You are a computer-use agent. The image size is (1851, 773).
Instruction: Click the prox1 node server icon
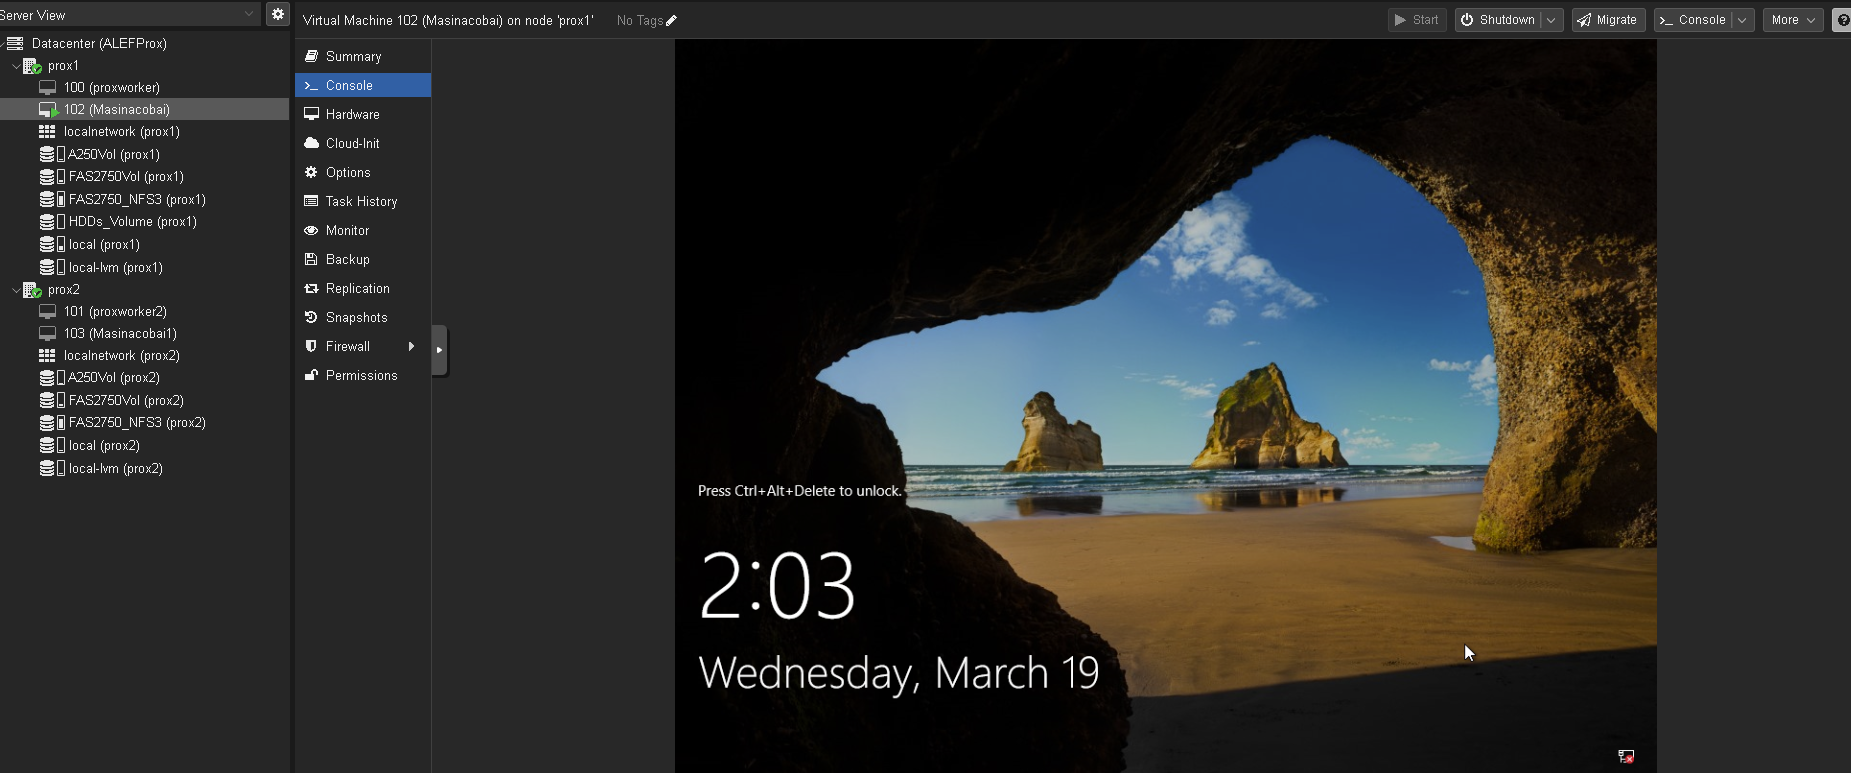(32, 66)
